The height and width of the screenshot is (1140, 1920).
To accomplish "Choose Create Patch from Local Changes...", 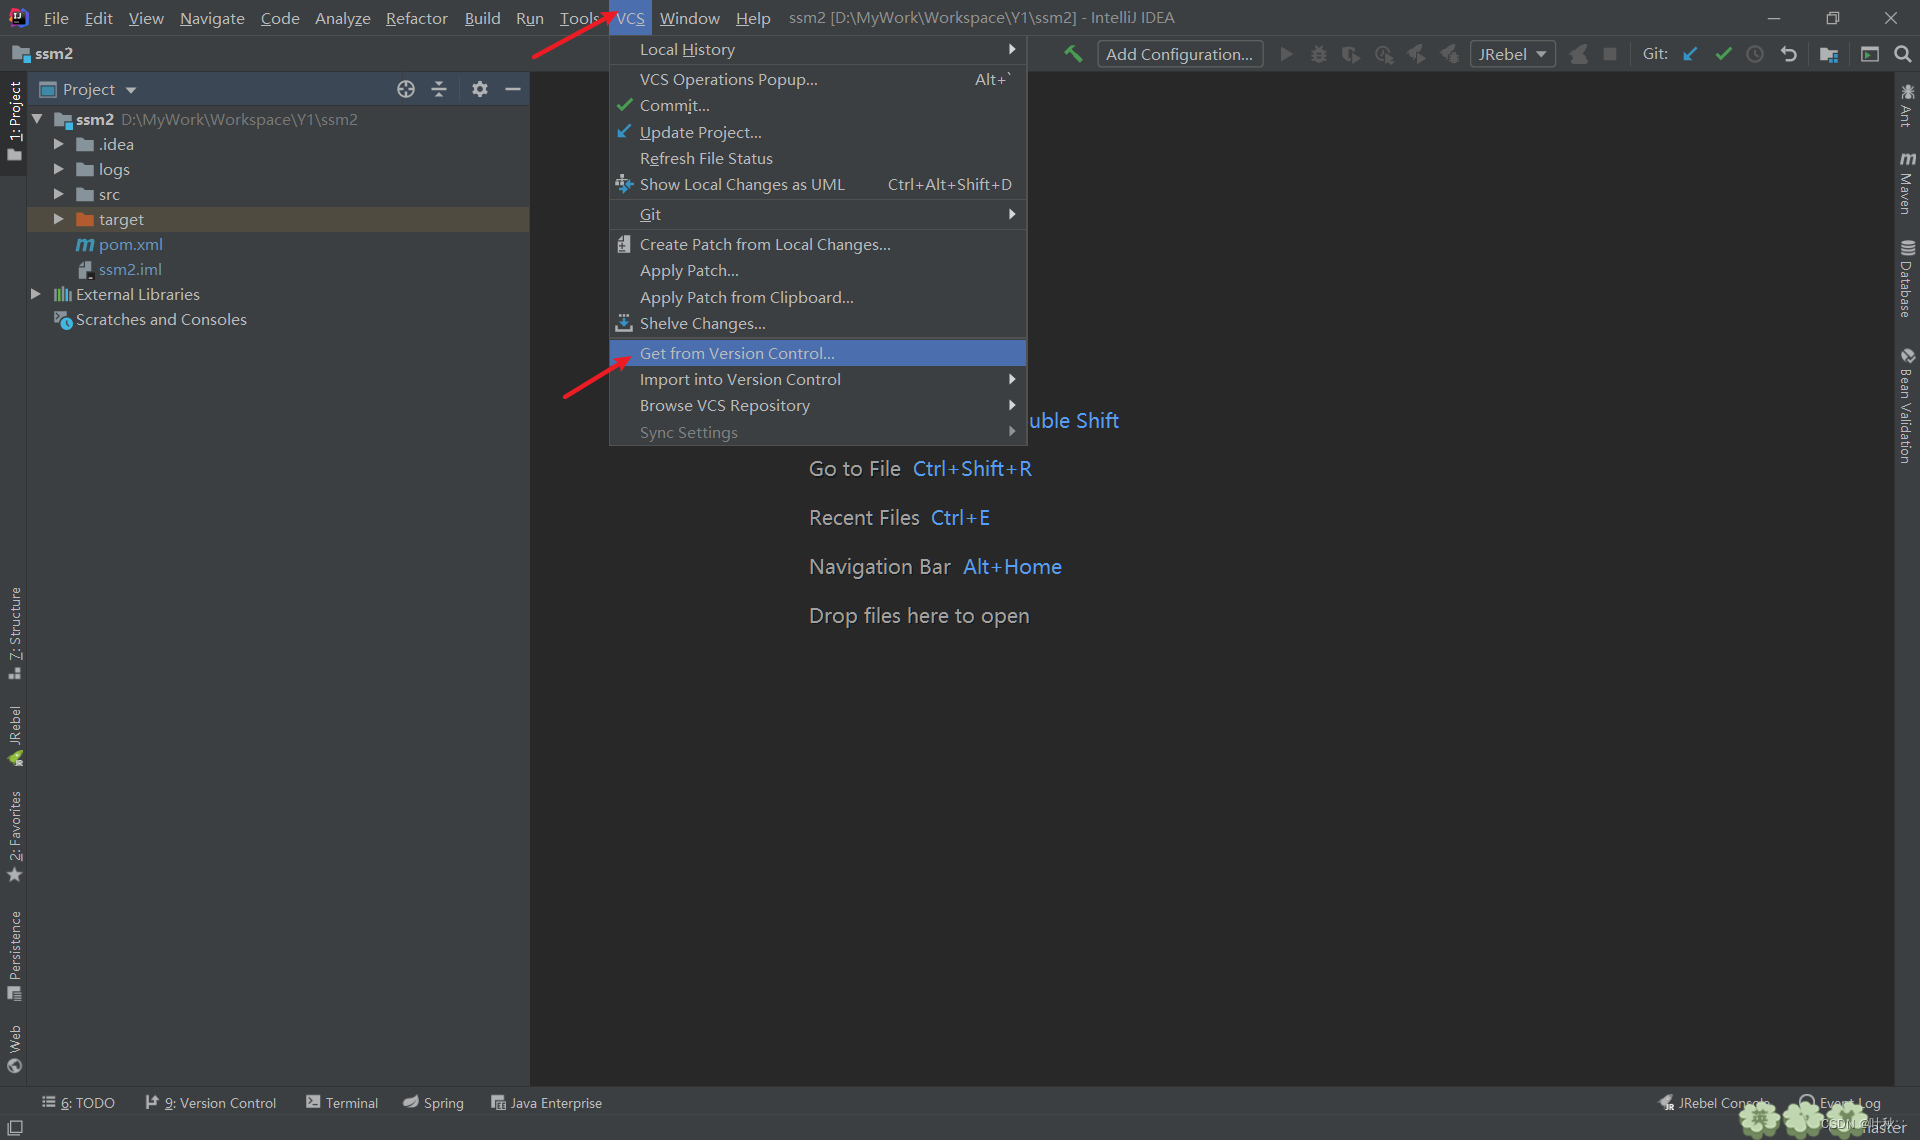I will (x=818, y=244).
